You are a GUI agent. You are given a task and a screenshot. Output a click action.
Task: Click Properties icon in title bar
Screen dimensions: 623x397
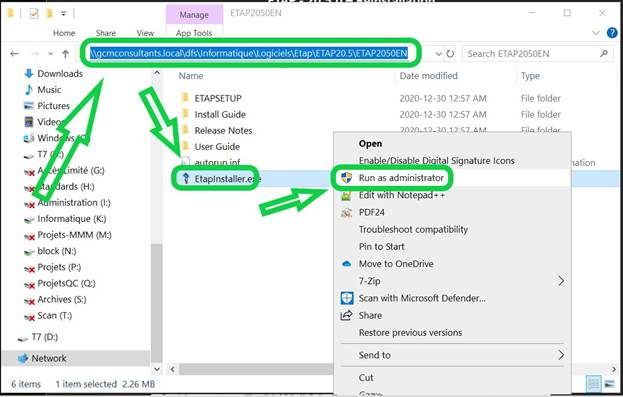[x=34, y=14]
